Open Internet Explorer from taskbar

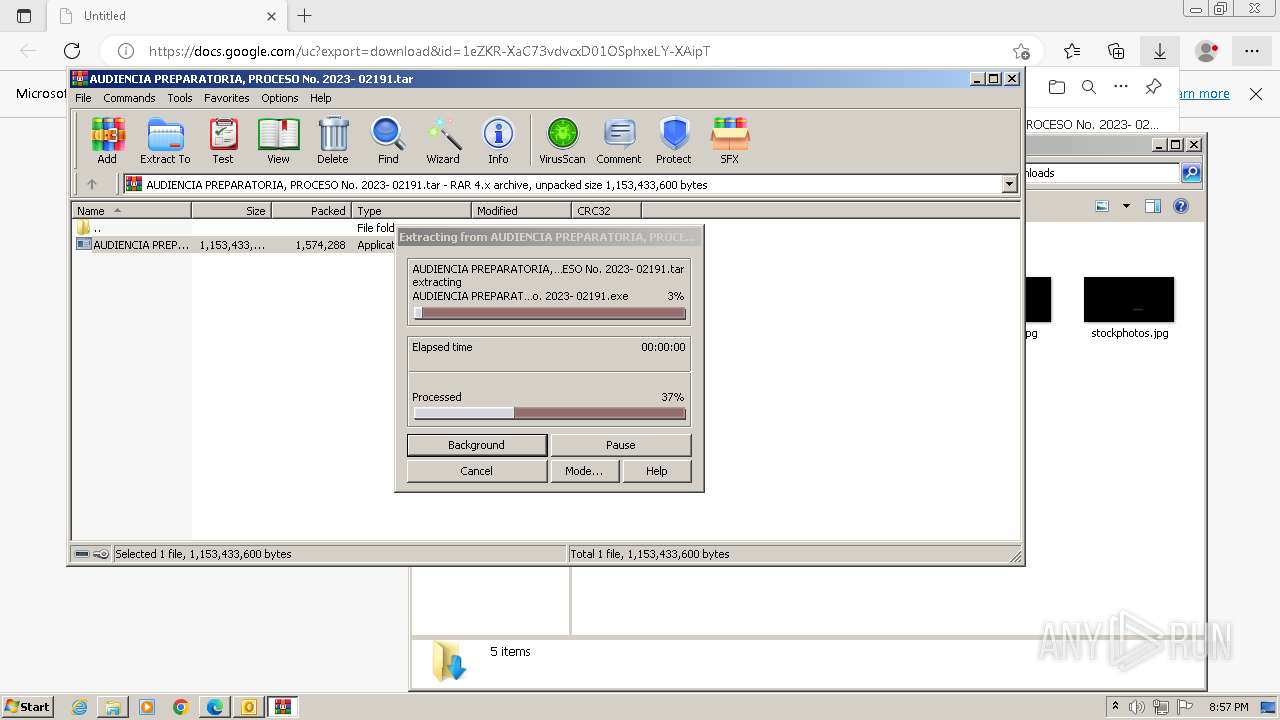tap(79, 707)
